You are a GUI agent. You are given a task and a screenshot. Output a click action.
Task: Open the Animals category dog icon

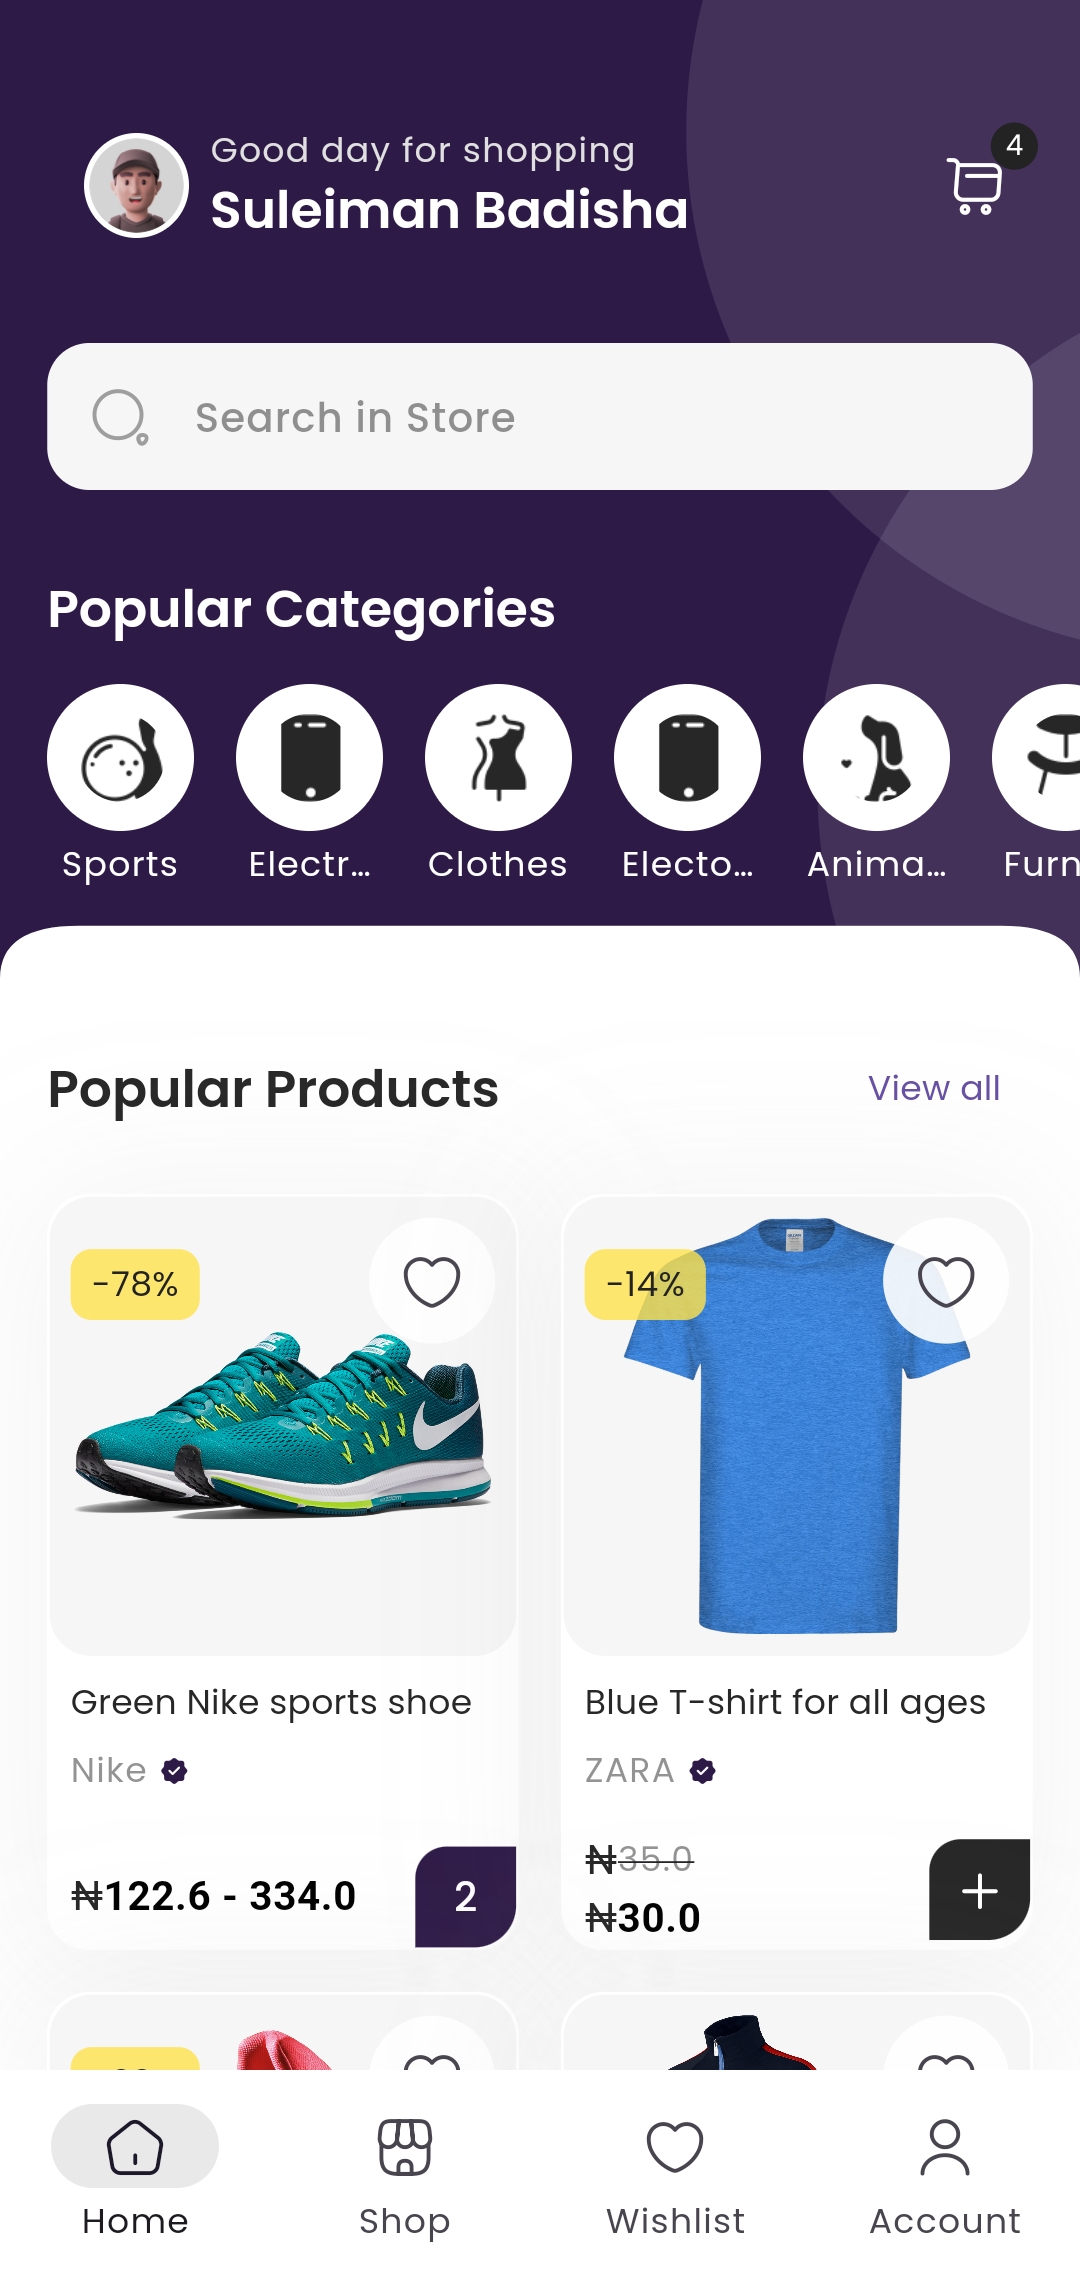click(x=876, y=757)
